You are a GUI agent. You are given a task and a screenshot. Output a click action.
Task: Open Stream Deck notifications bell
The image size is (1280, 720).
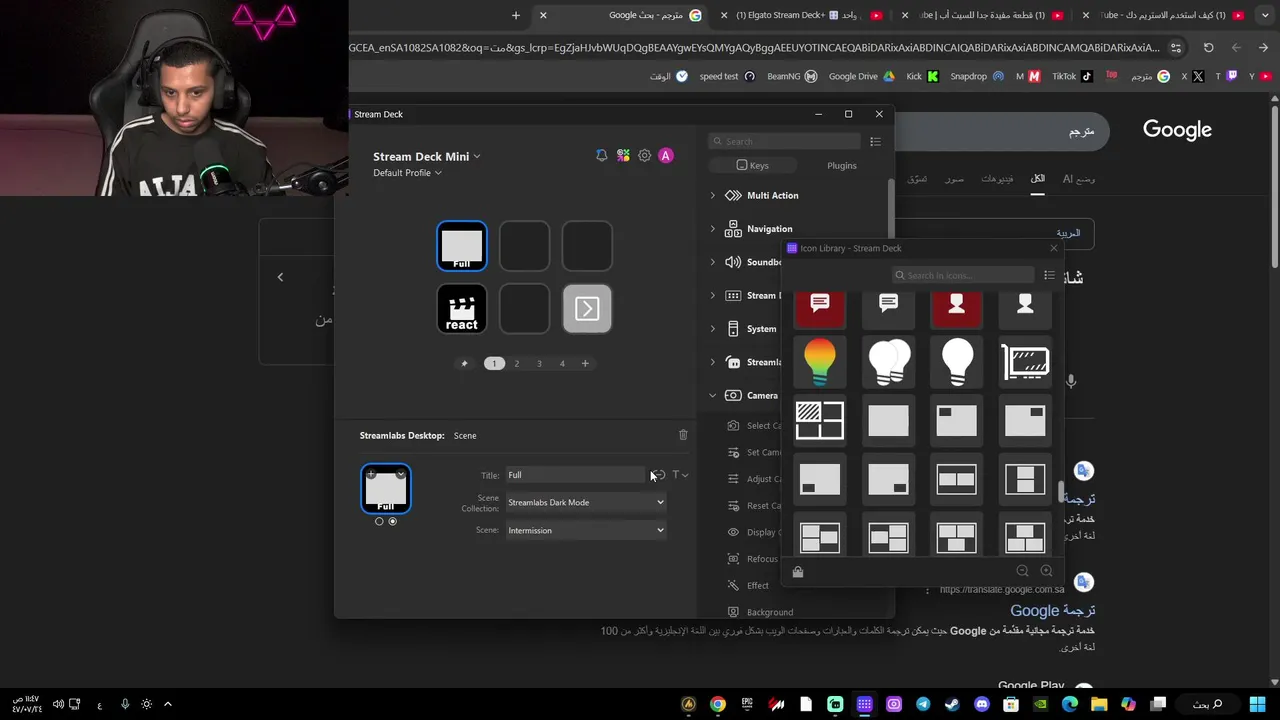601,156
